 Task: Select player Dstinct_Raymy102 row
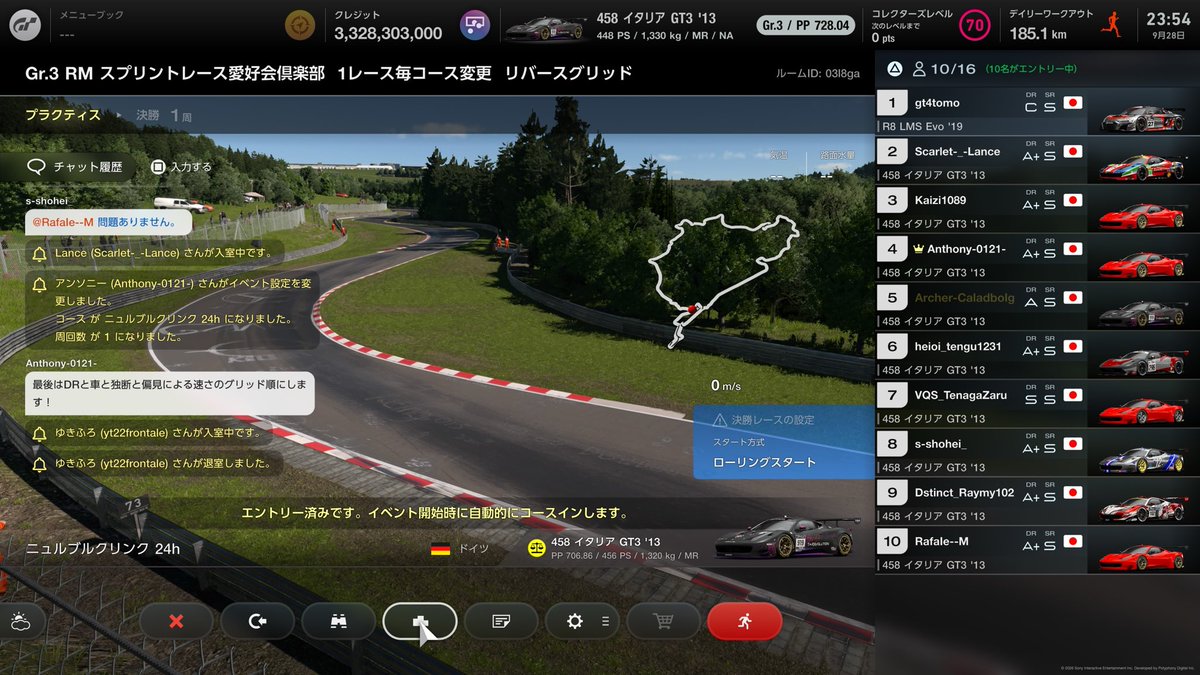1037,502
